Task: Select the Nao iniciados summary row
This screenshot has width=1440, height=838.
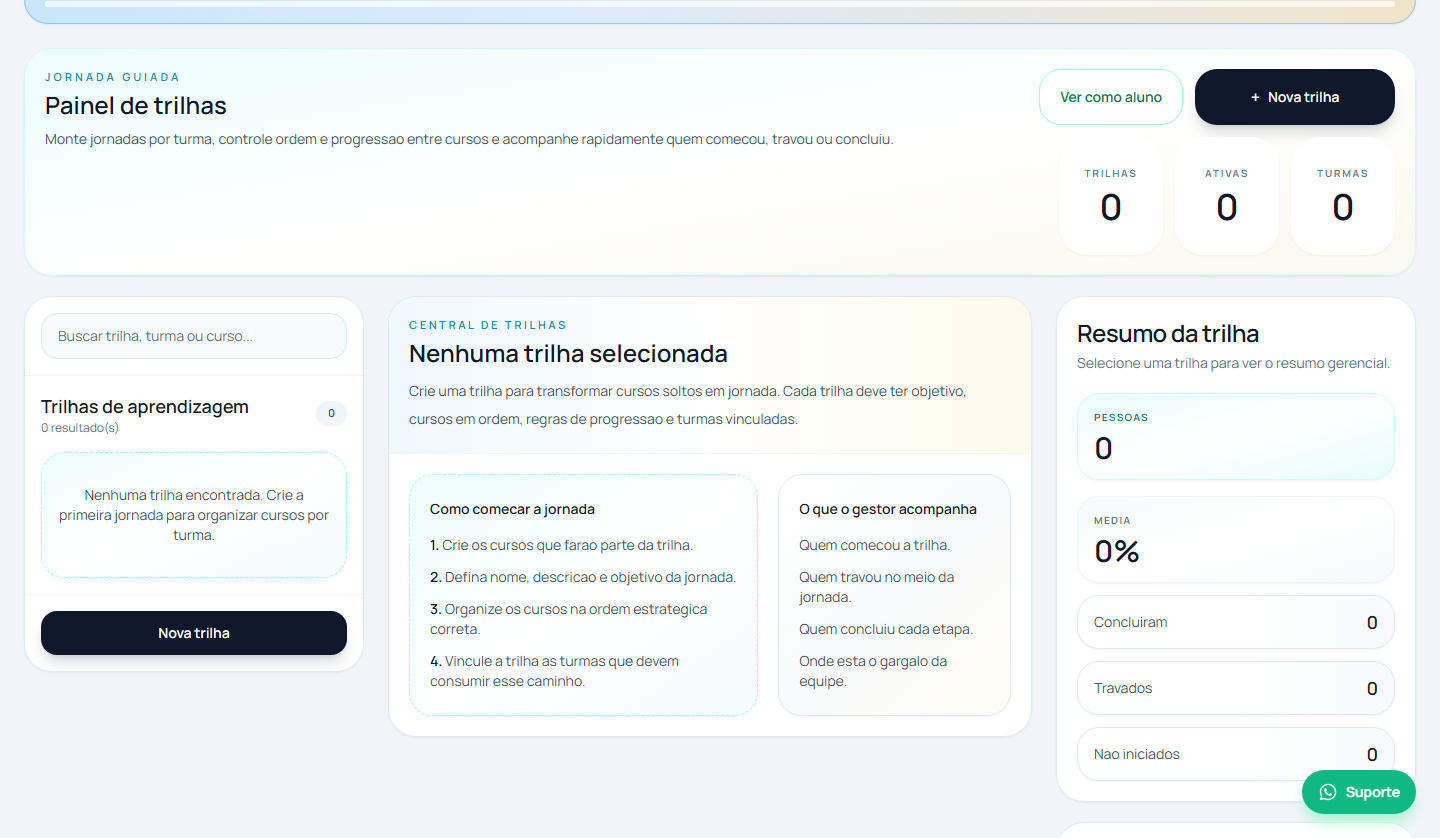Action: [1236, 754]
